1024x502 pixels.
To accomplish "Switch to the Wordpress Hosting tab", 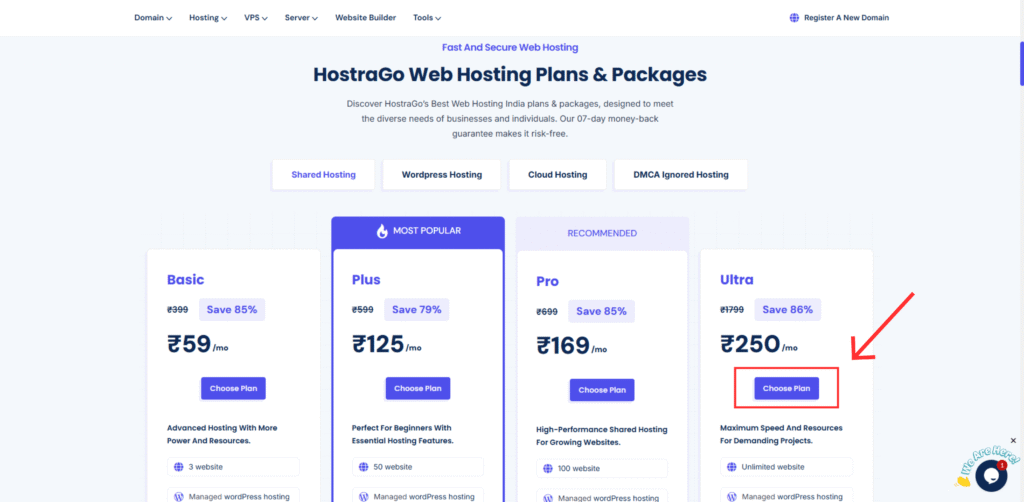I will [441, 175].
